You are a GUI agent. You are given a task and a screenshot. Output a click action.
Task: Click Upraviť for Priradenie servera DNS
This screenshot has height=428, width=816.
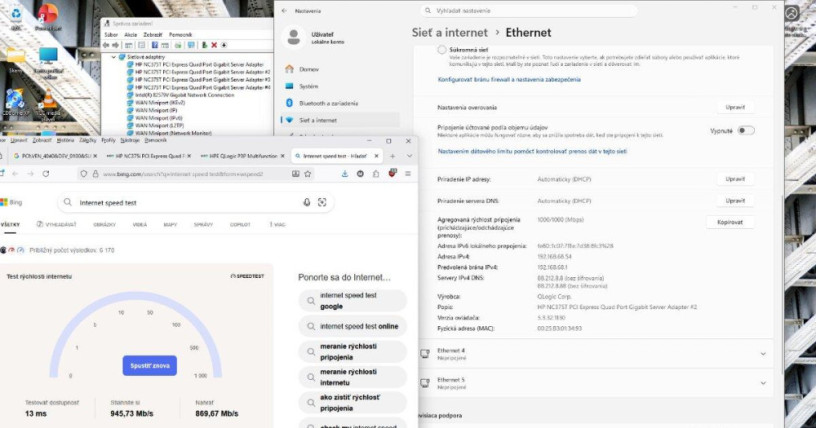[x=735, y=200]
